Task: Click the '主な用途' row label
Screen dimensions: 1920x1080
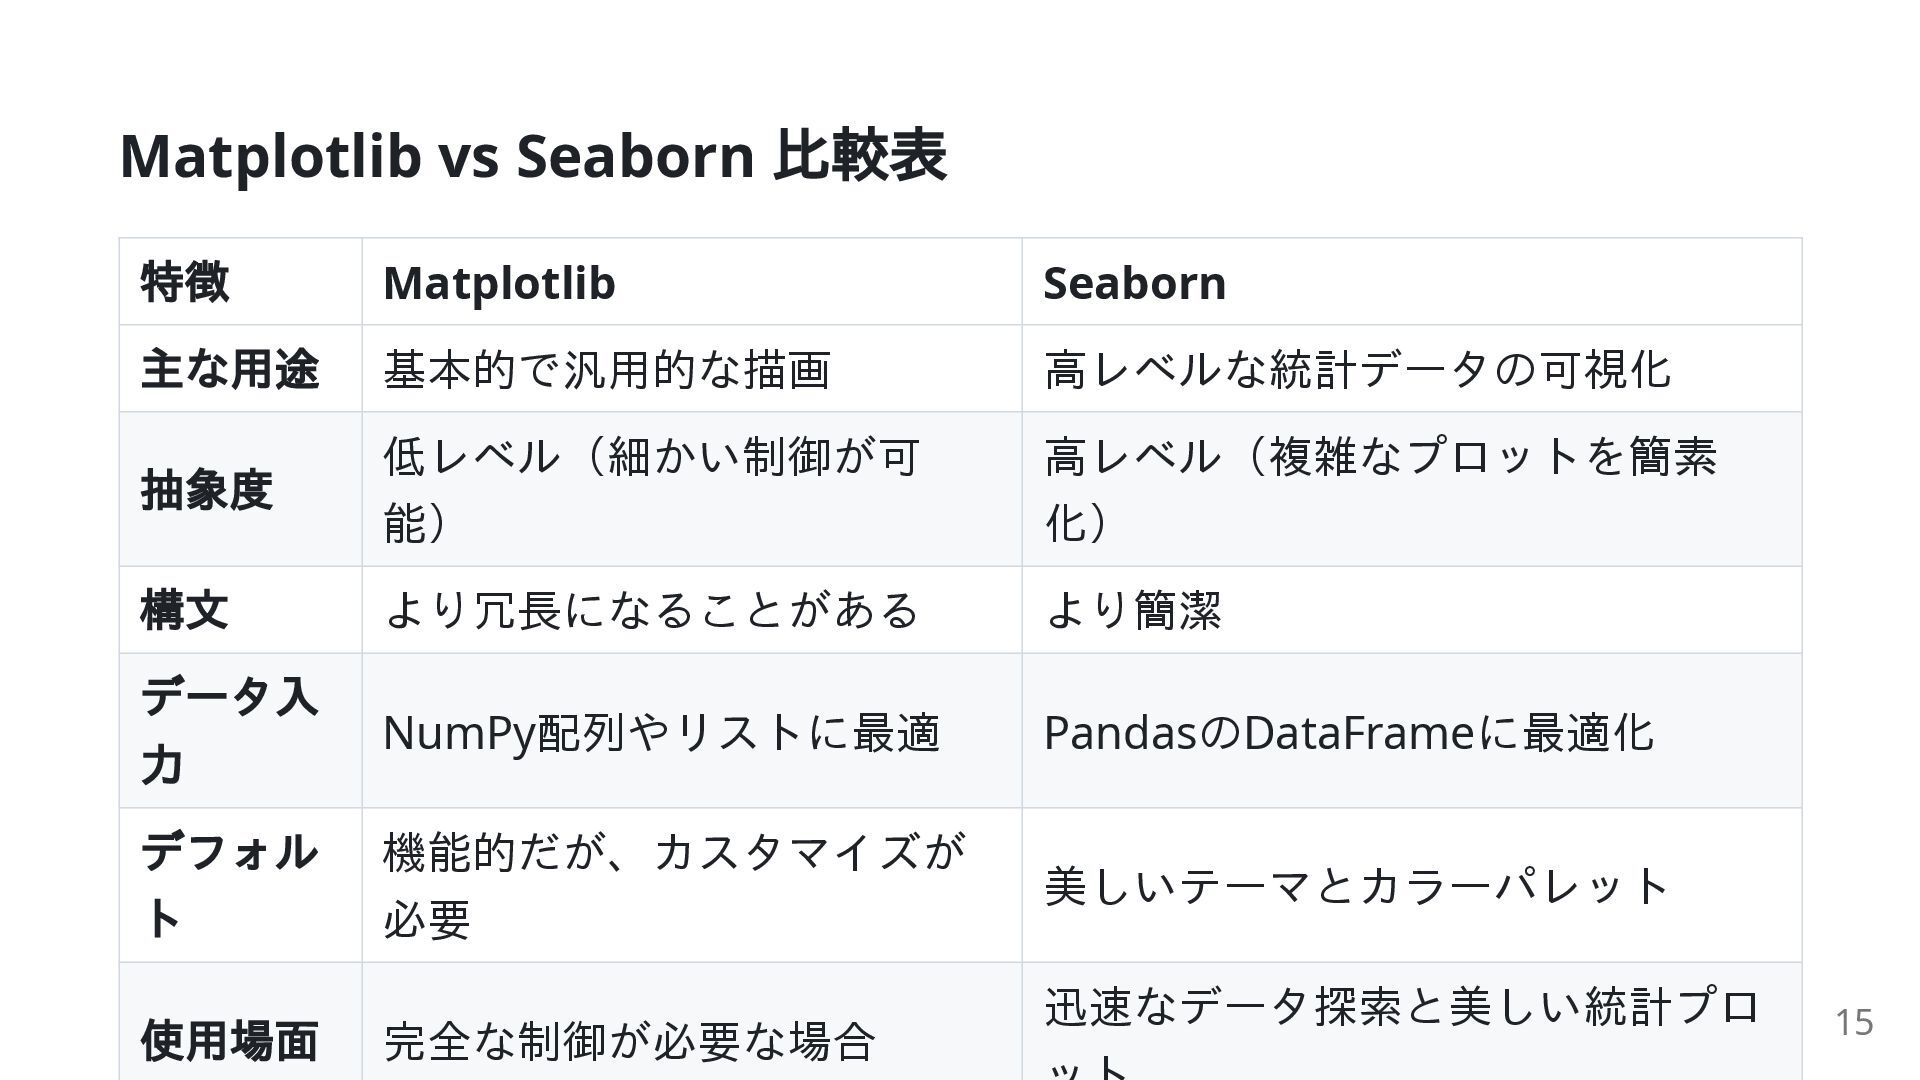Action: (230, 369)
